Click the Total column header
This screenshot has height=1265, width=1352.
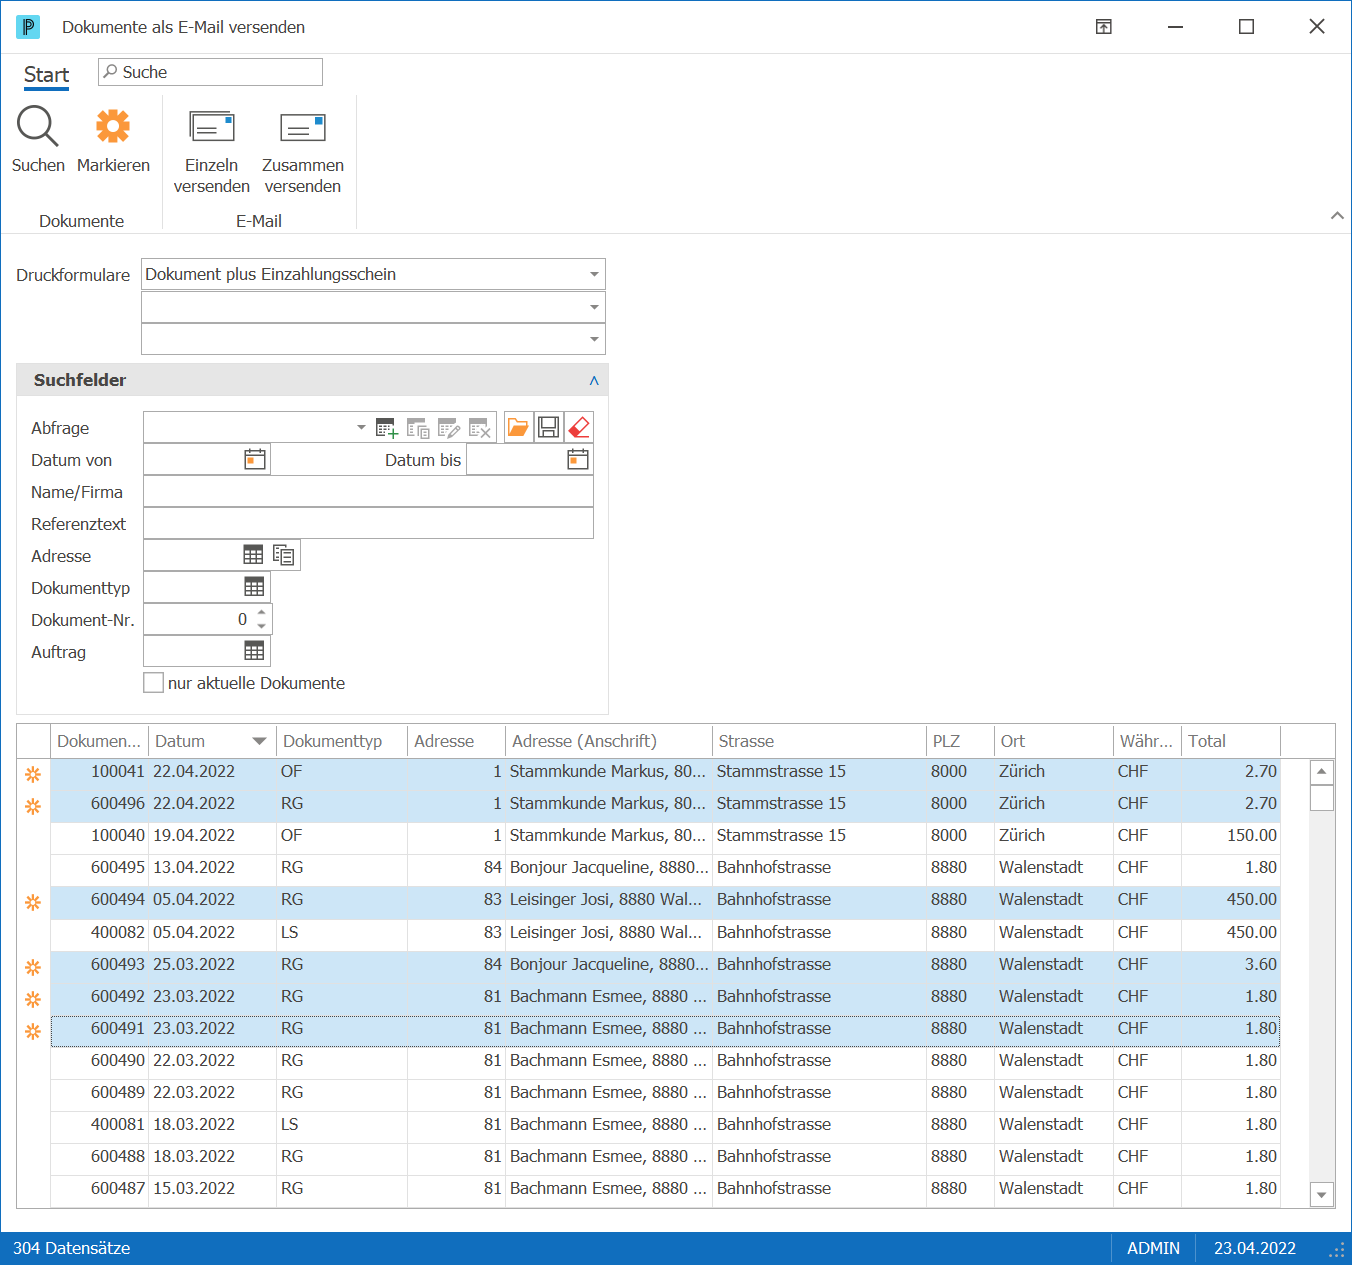[1231, 741]
